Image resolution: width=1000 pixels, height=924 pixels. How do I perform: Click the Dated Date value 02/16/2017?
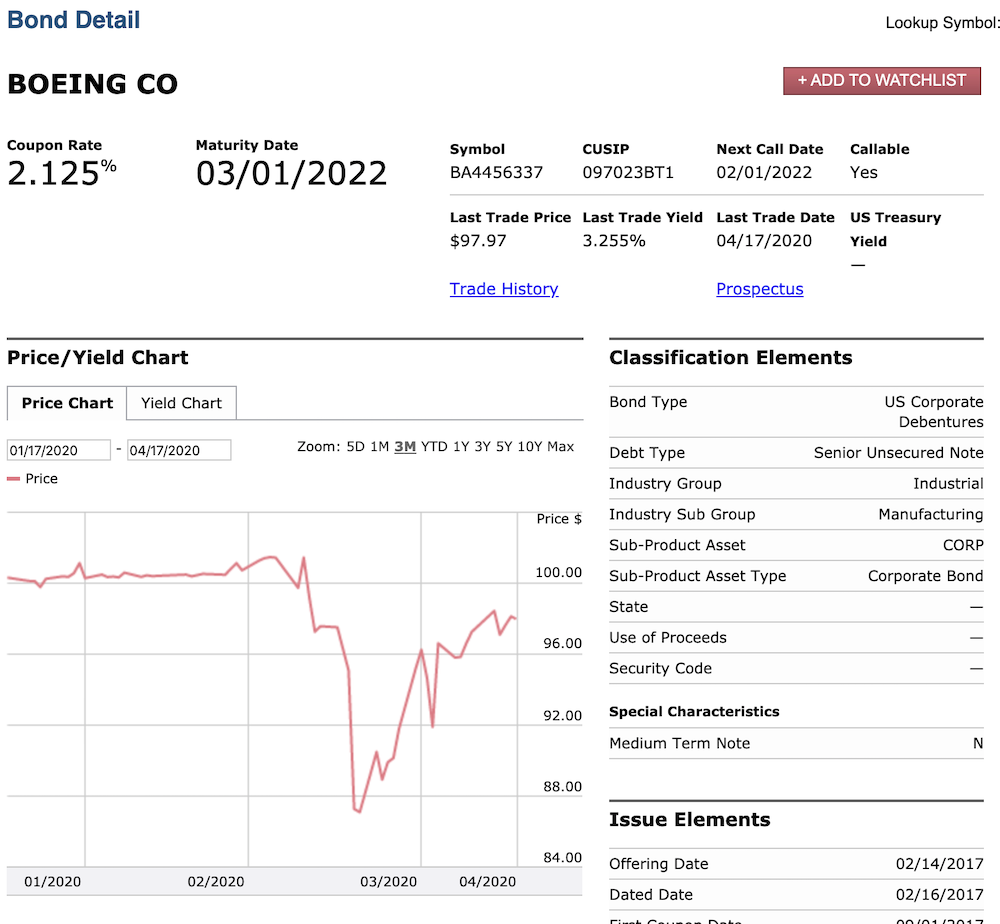point(939,895)
